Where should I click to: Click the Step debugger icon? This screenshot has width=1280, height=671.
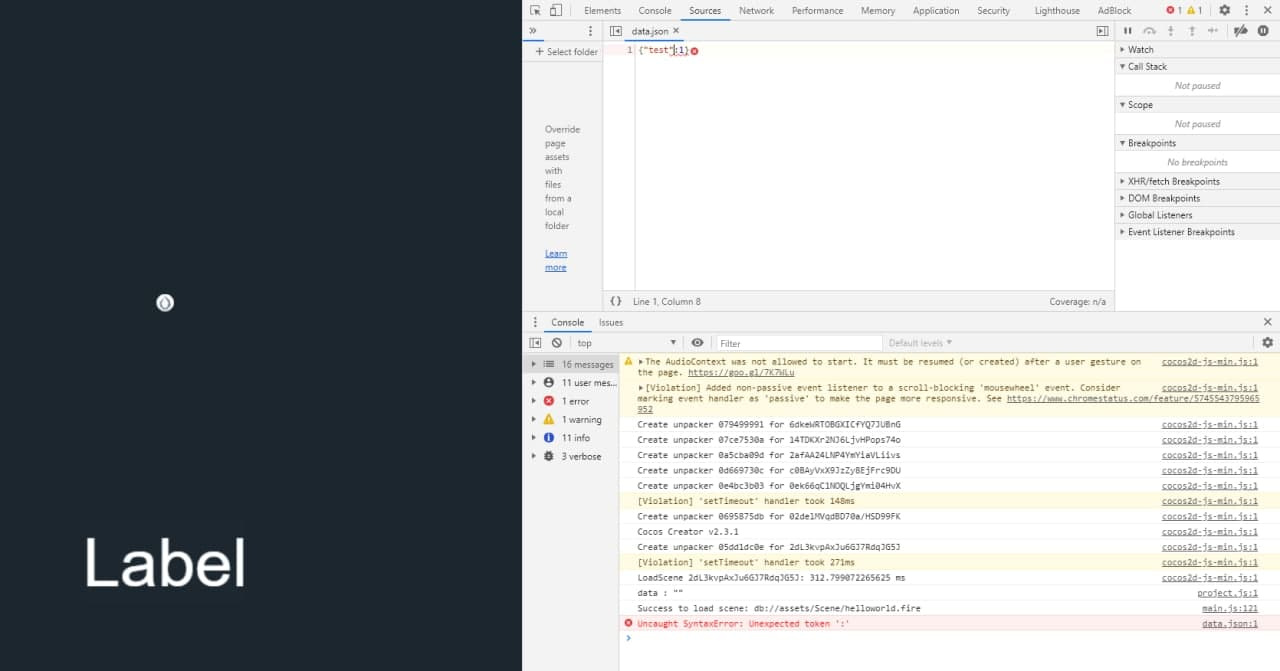coord(1213,31)
